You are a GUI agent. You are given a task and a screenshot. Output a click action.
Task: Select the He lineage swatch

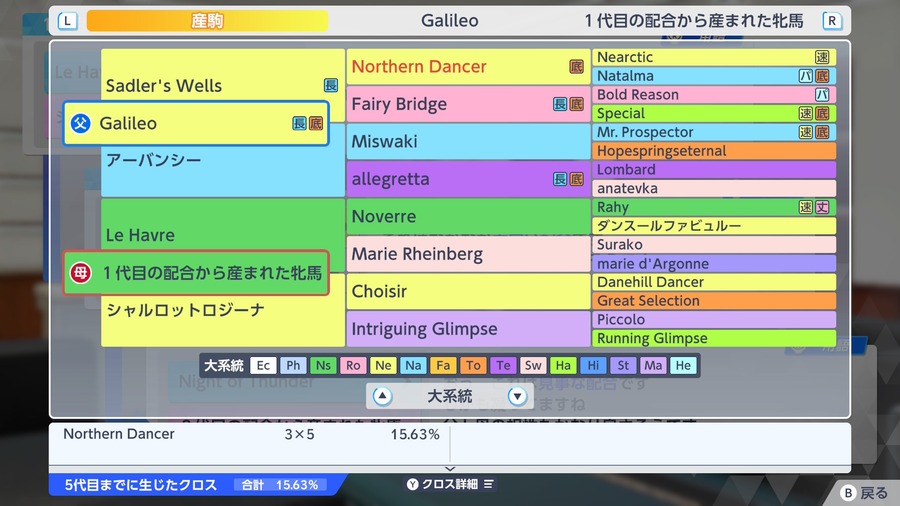pos(683,365)
